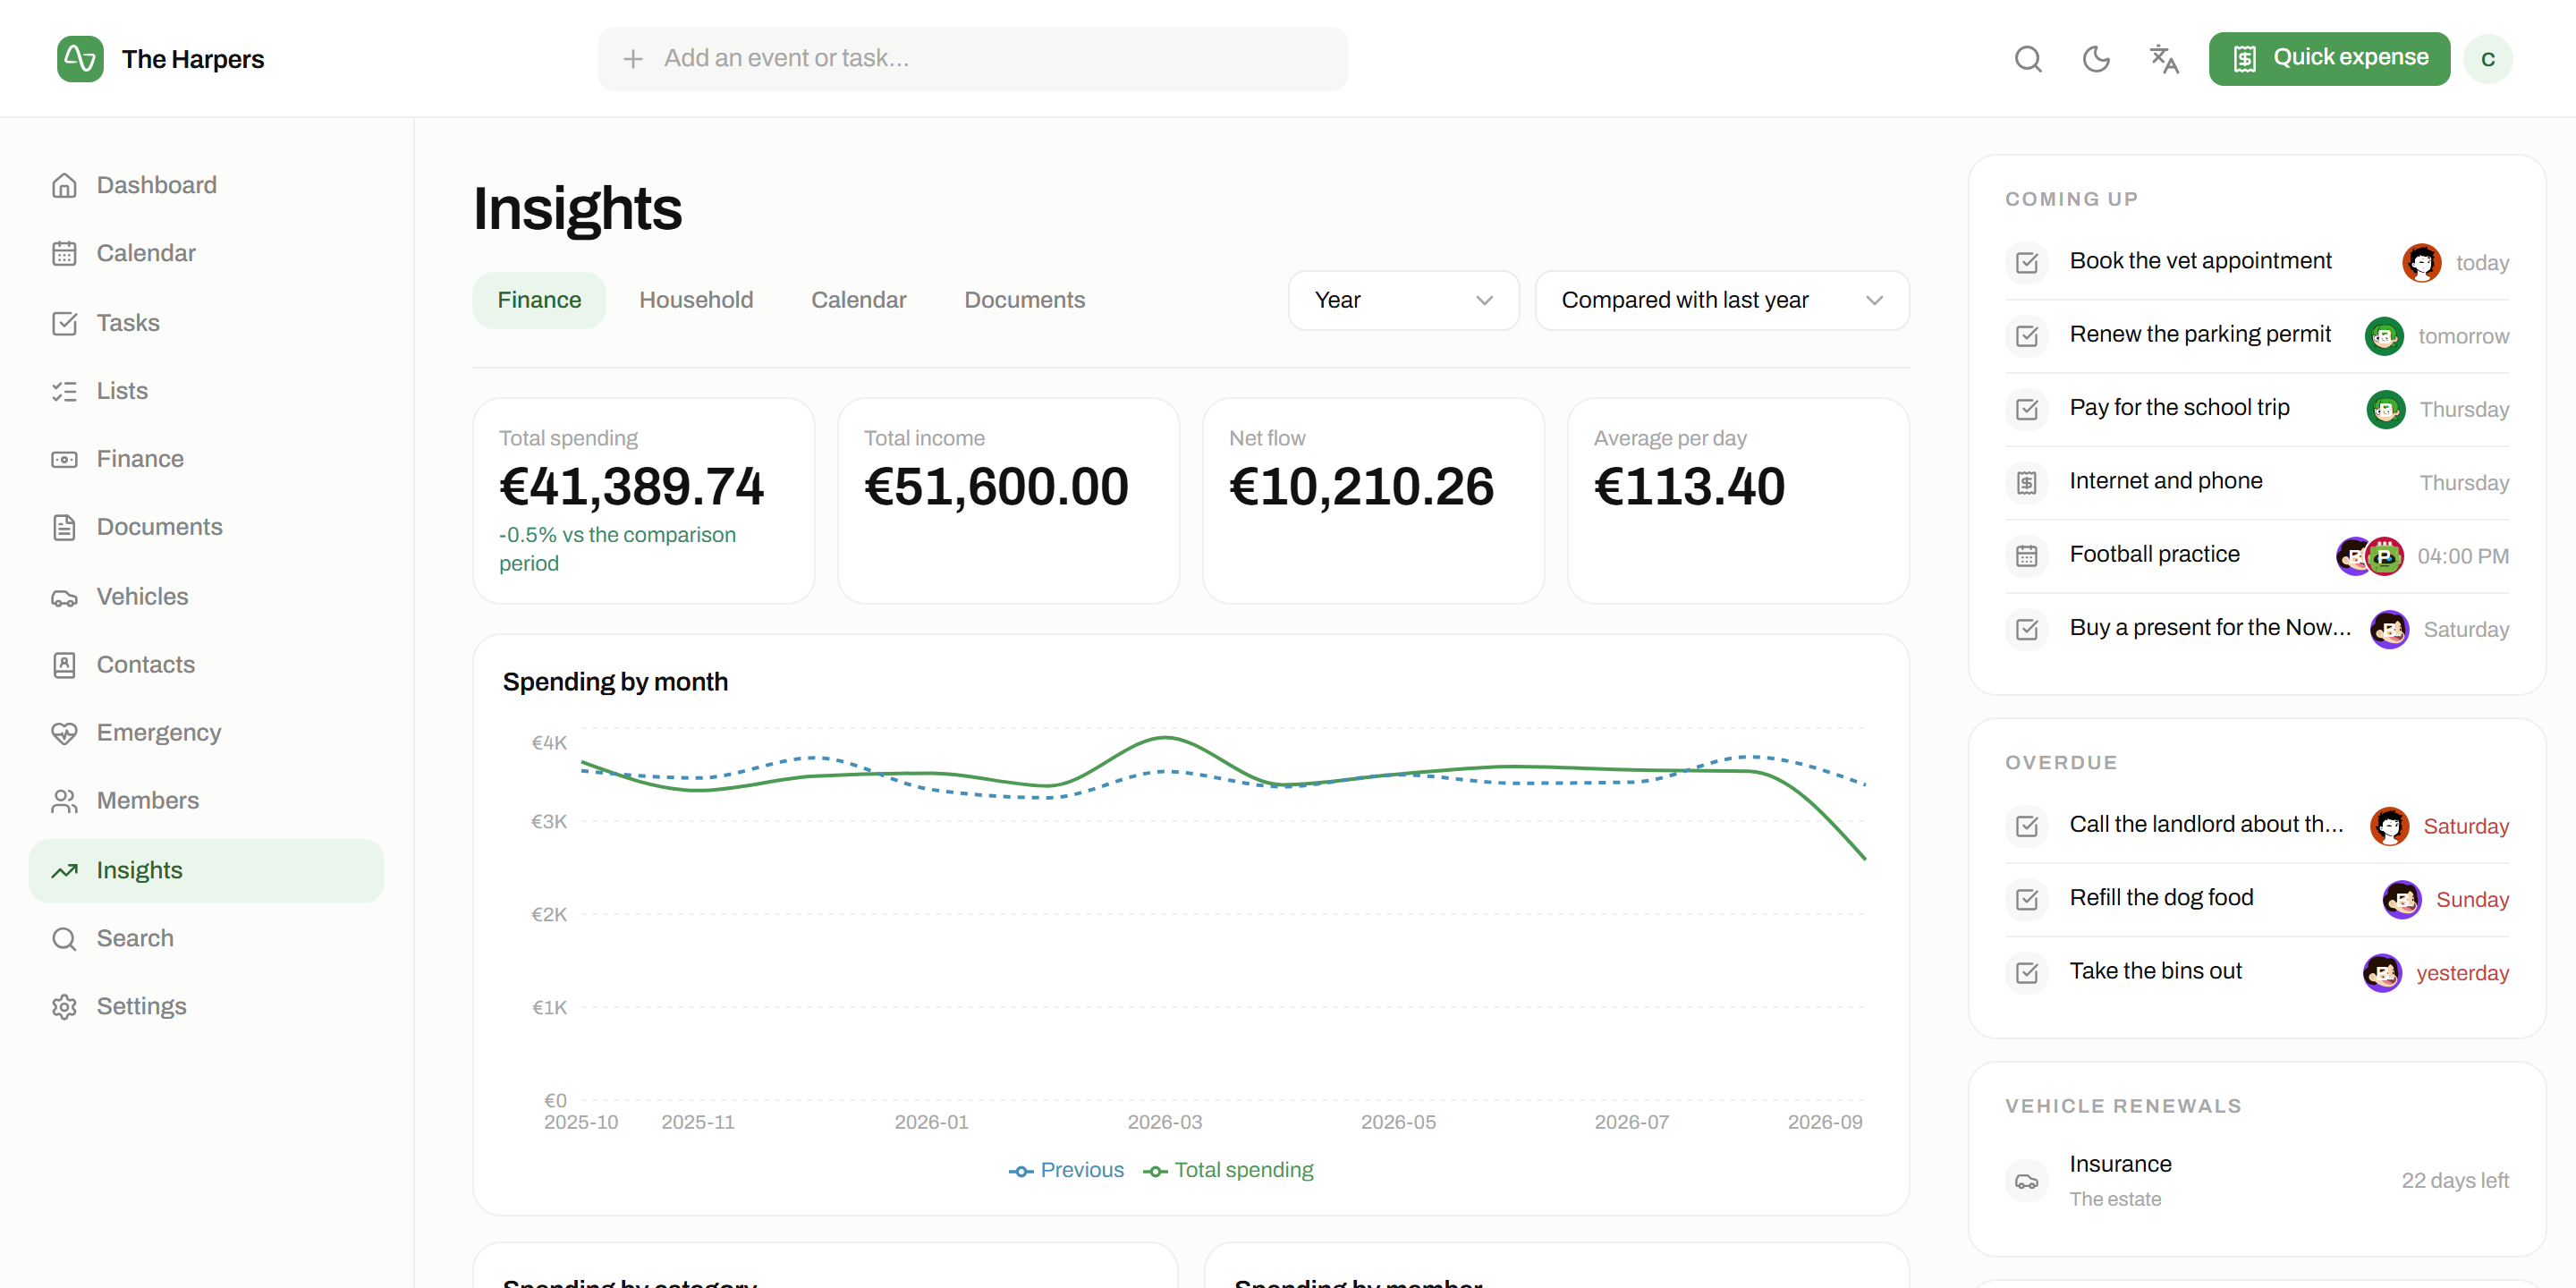This screenshot has width=2576, height=1288.
Task: Tick the Take the bins out checkbox
Action: pyautogui.click(x=2026, y=972)
